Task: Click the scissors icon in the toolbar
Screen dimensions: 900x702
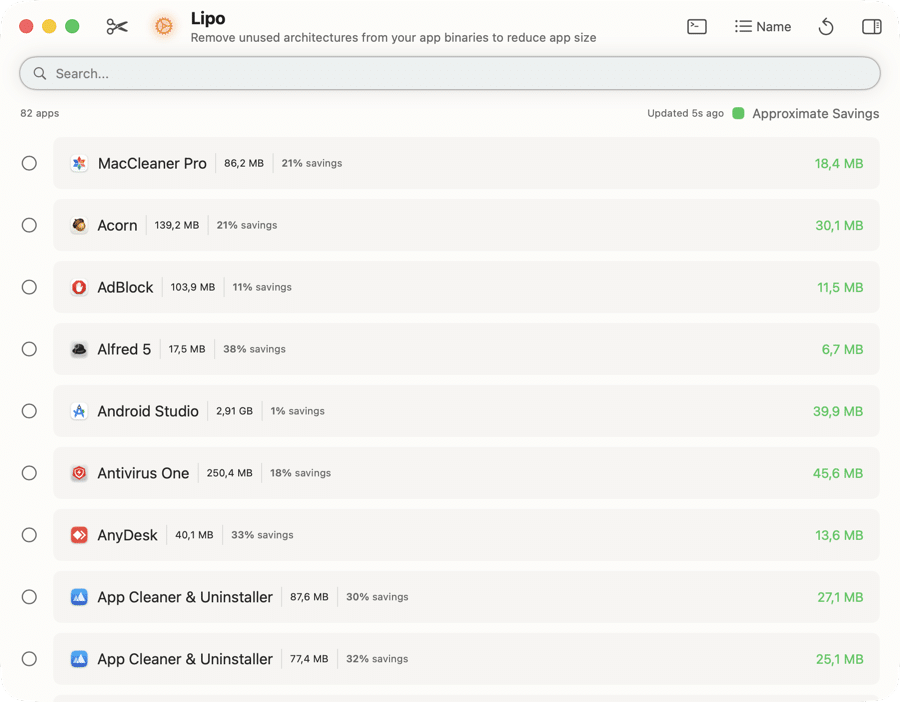Action: pyautogui.click(x=117, y=26)
